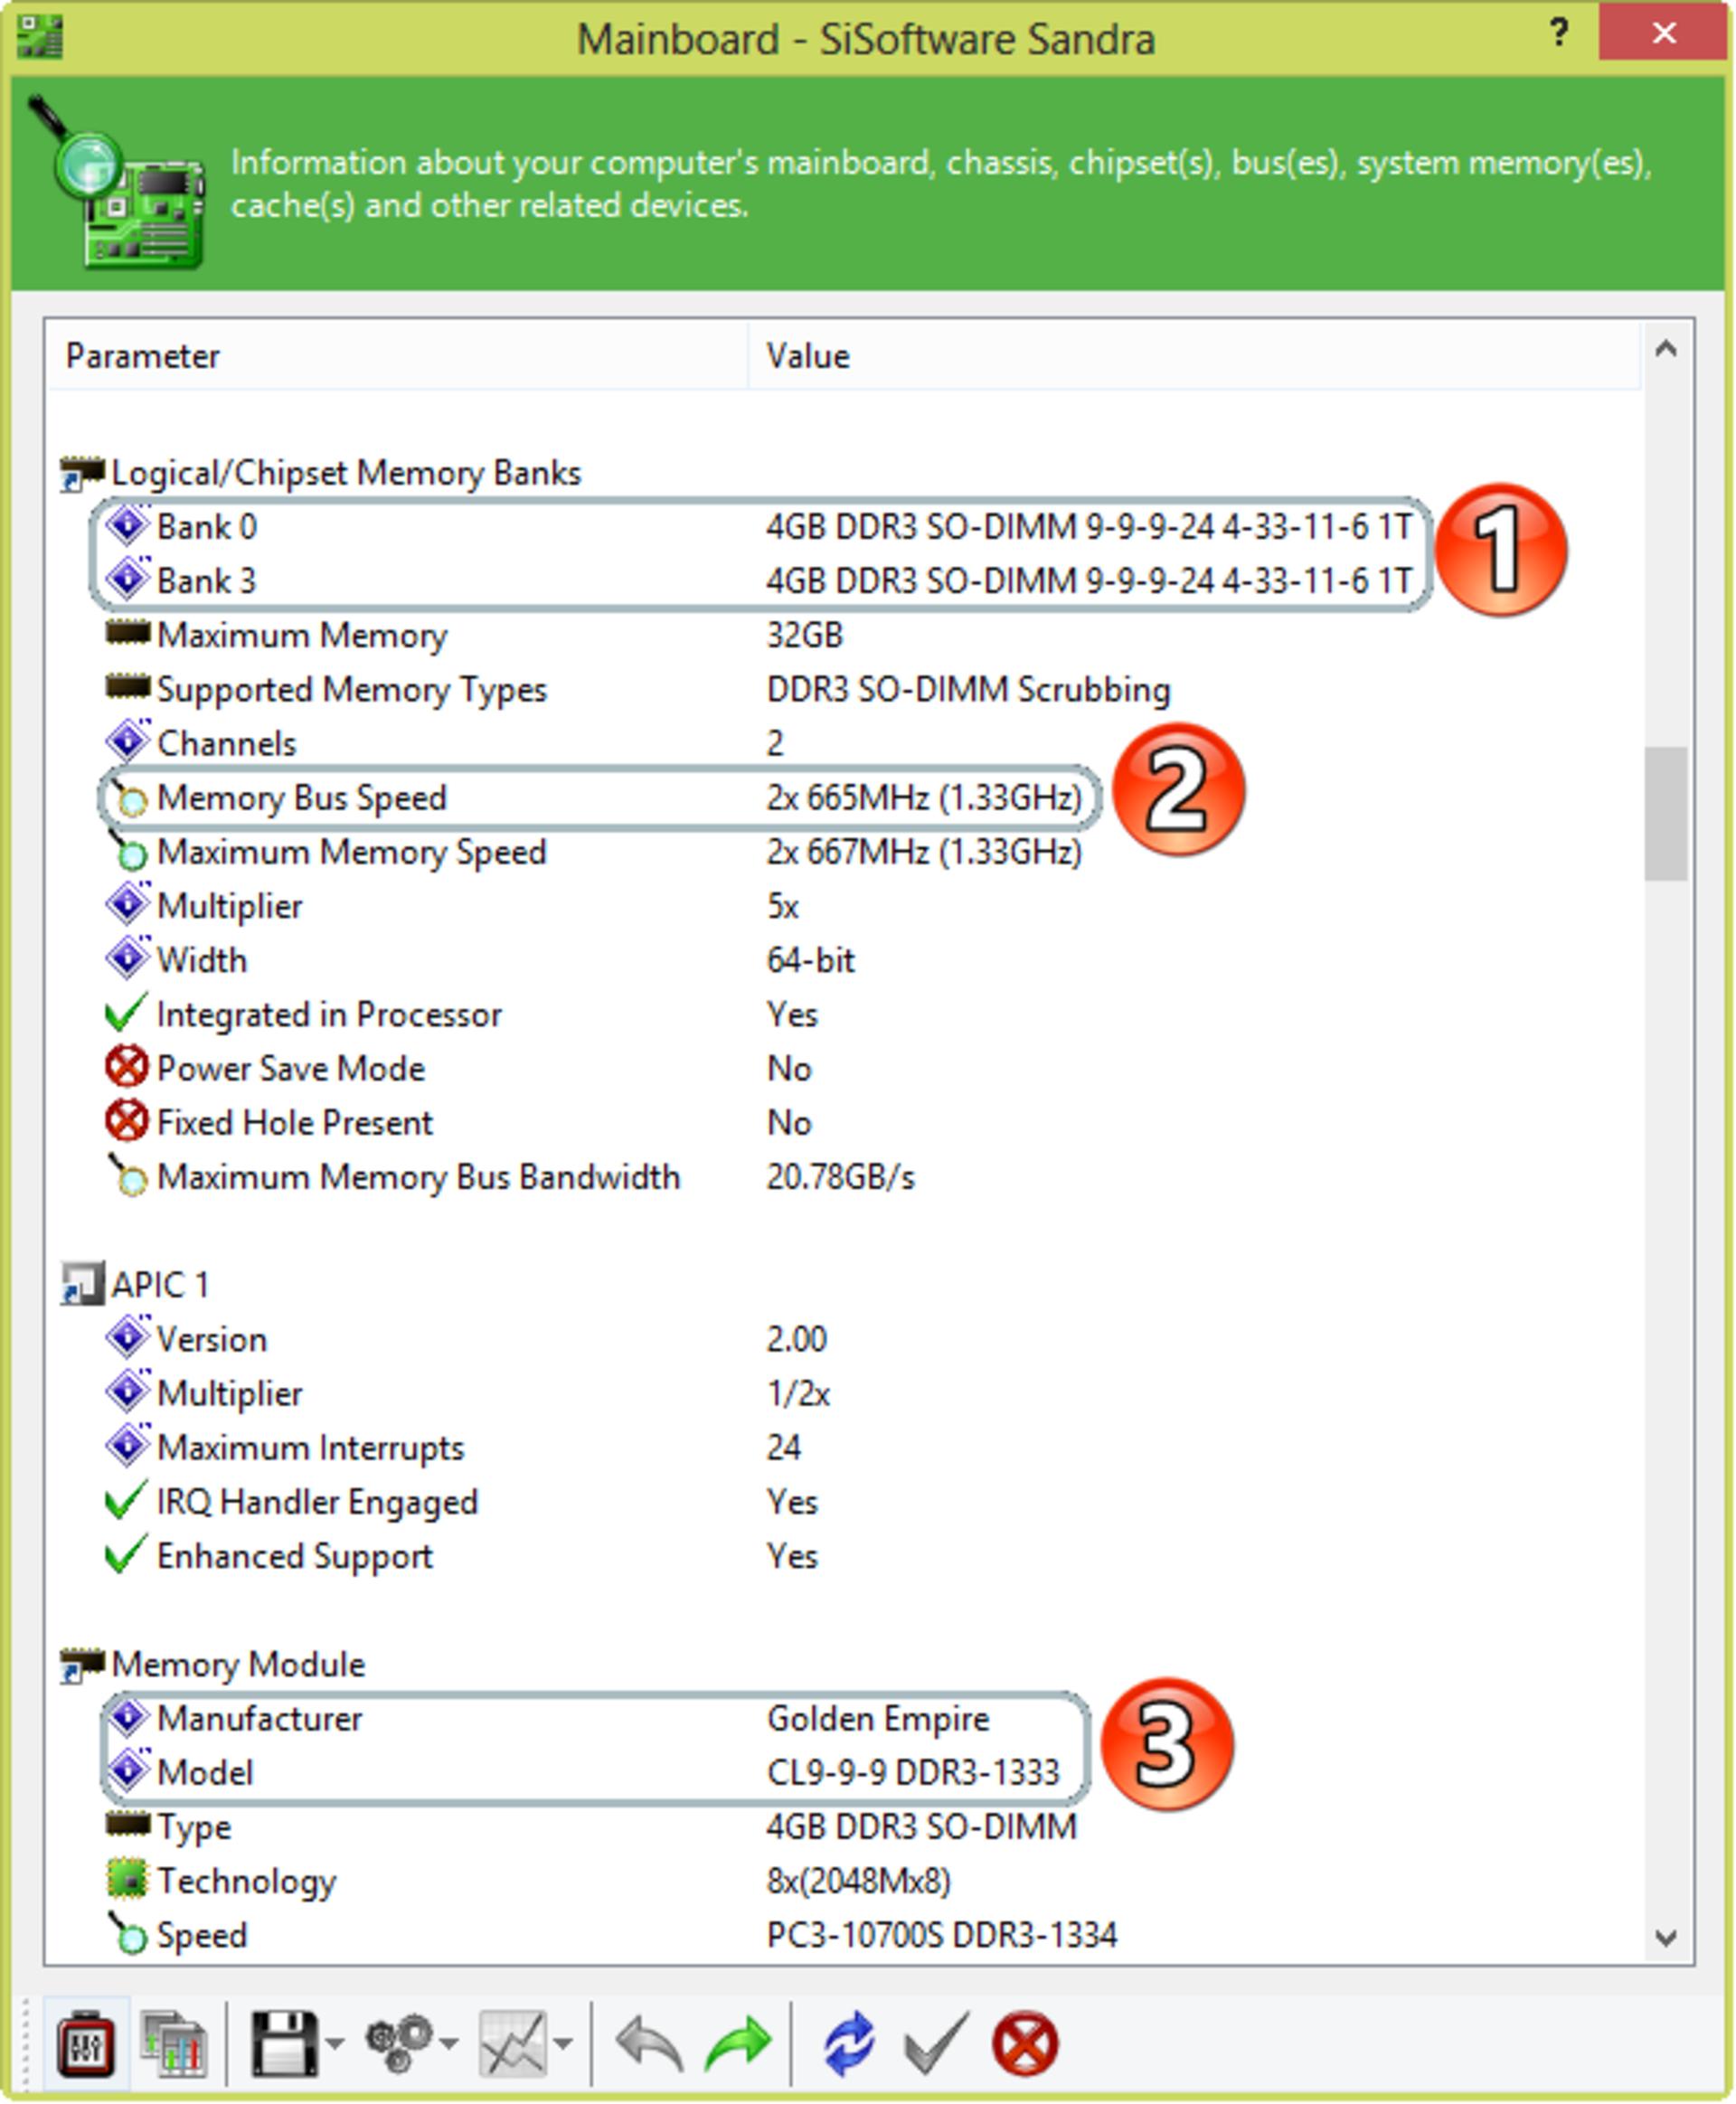Click the 'Memory Bus Speed' parameter
1736x2104 pixels.
click(x=302, y=797)
